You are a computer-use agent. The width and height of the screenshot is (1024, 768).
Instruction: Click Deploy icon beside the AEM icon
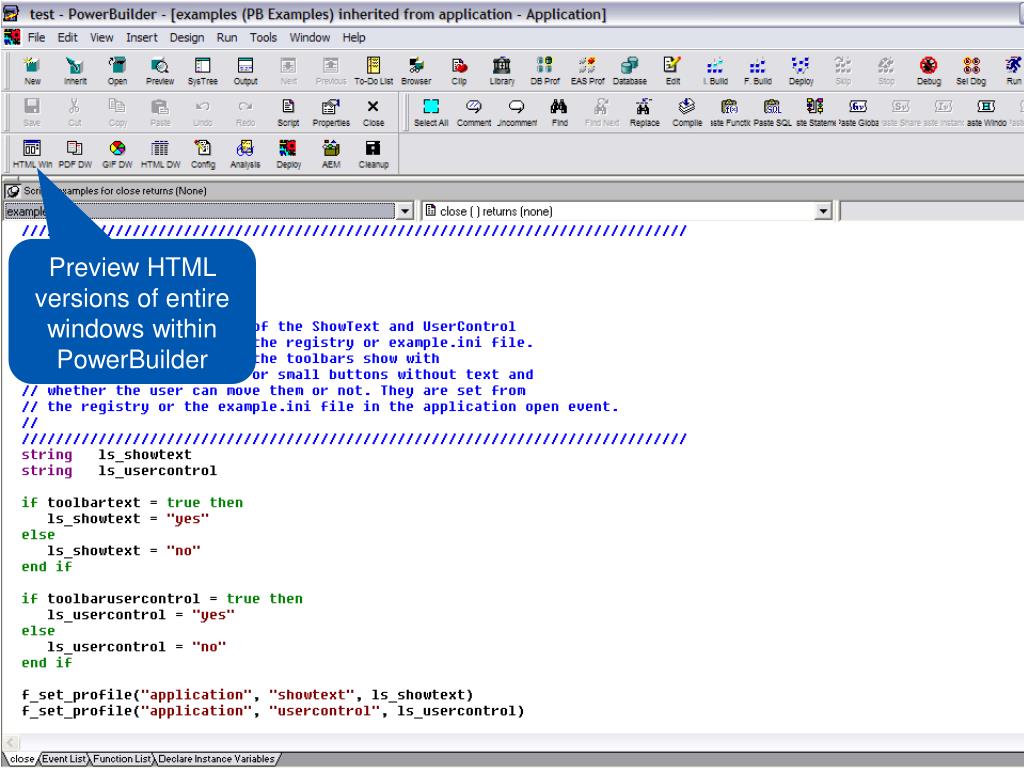click(288, 154)
